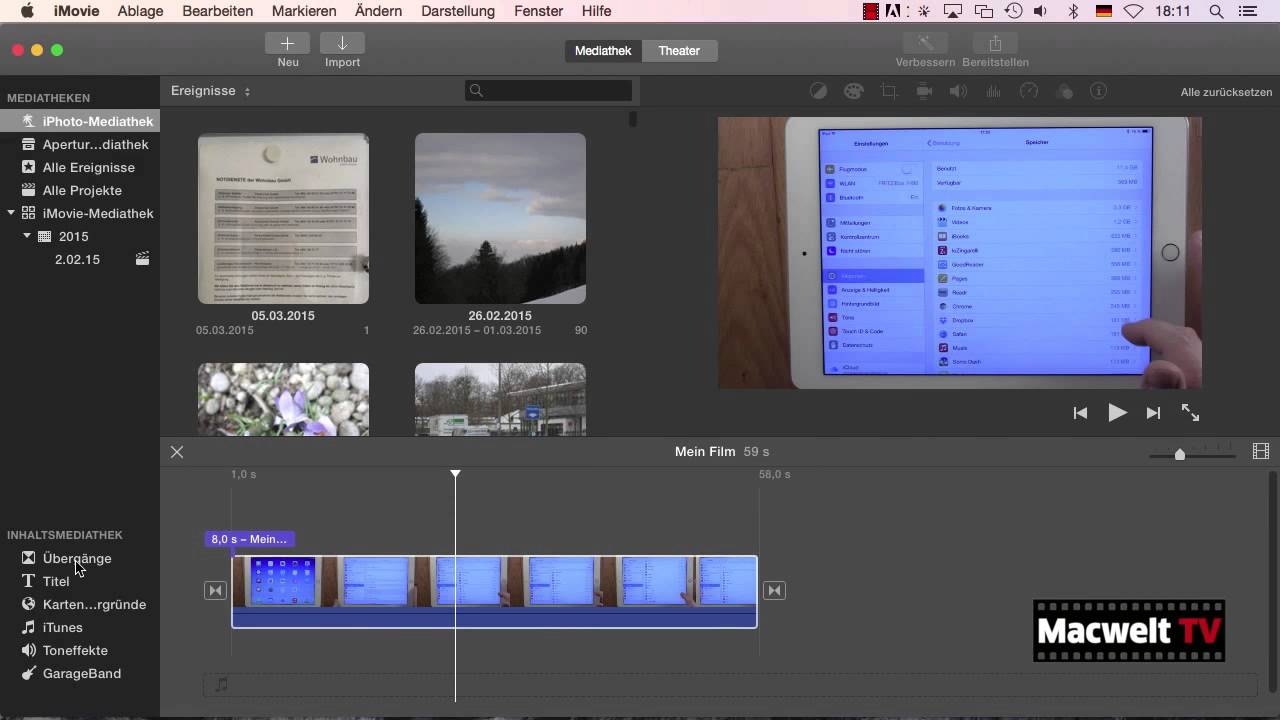Open the color balance adjustment
The image size is (1280, 720).
coord(818,91)
